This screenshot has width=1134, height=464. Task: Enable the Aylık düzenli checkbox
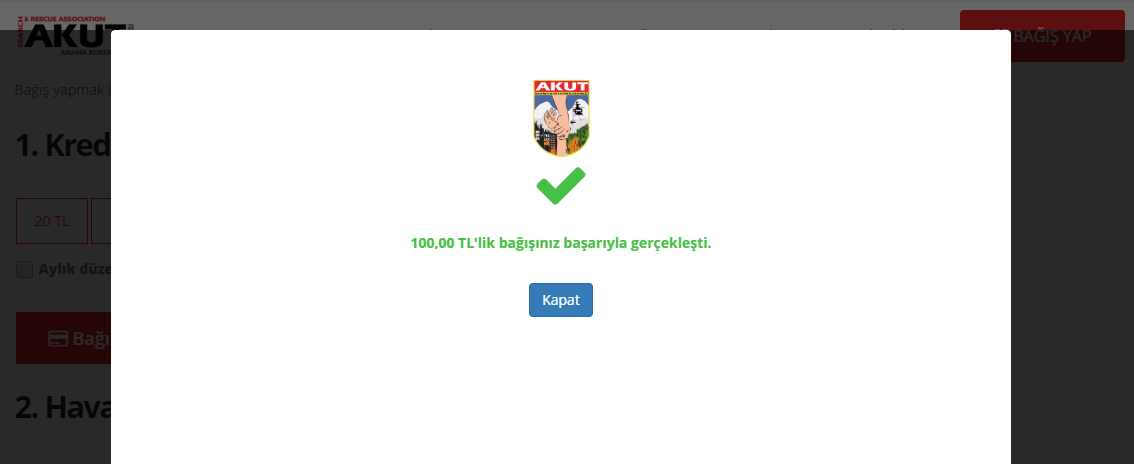(x=25, y=270)
